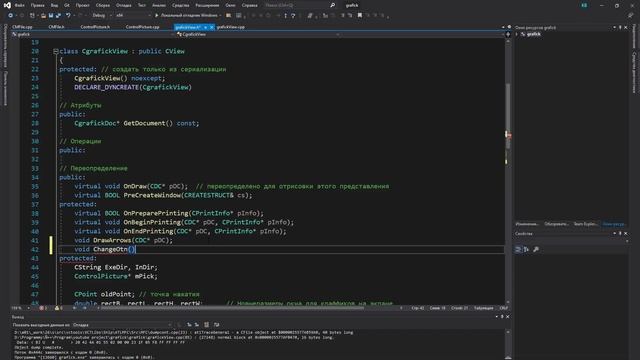Open the Проект menu
This screenshot has width=640, height=360.
82,5
